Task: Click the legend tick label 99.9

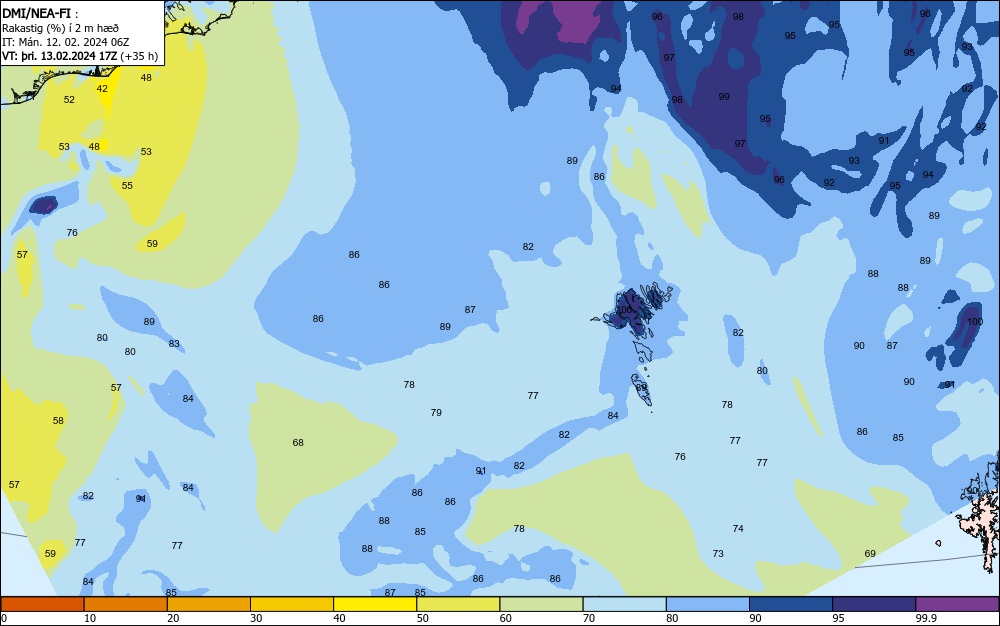Action: (x=925, y=618)
